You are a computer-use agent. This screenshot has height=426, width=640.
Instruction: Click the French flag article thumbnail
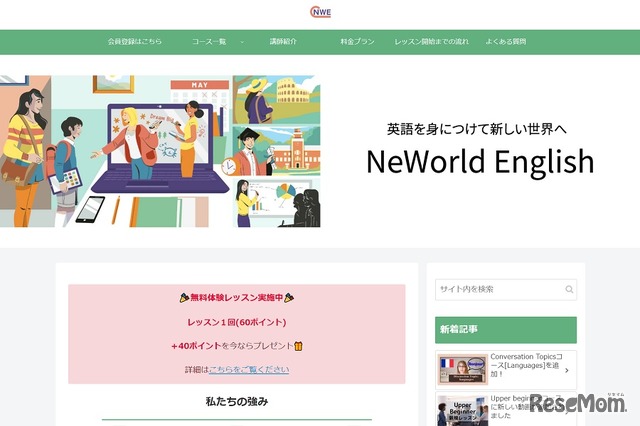(x=463, y=369)
